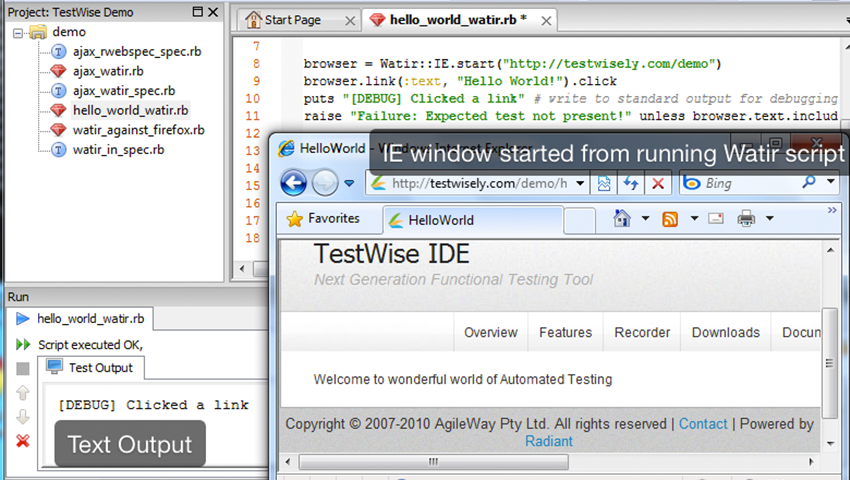Click the Contact link in footer
This screenshot has width=850, height=480.
703,424
